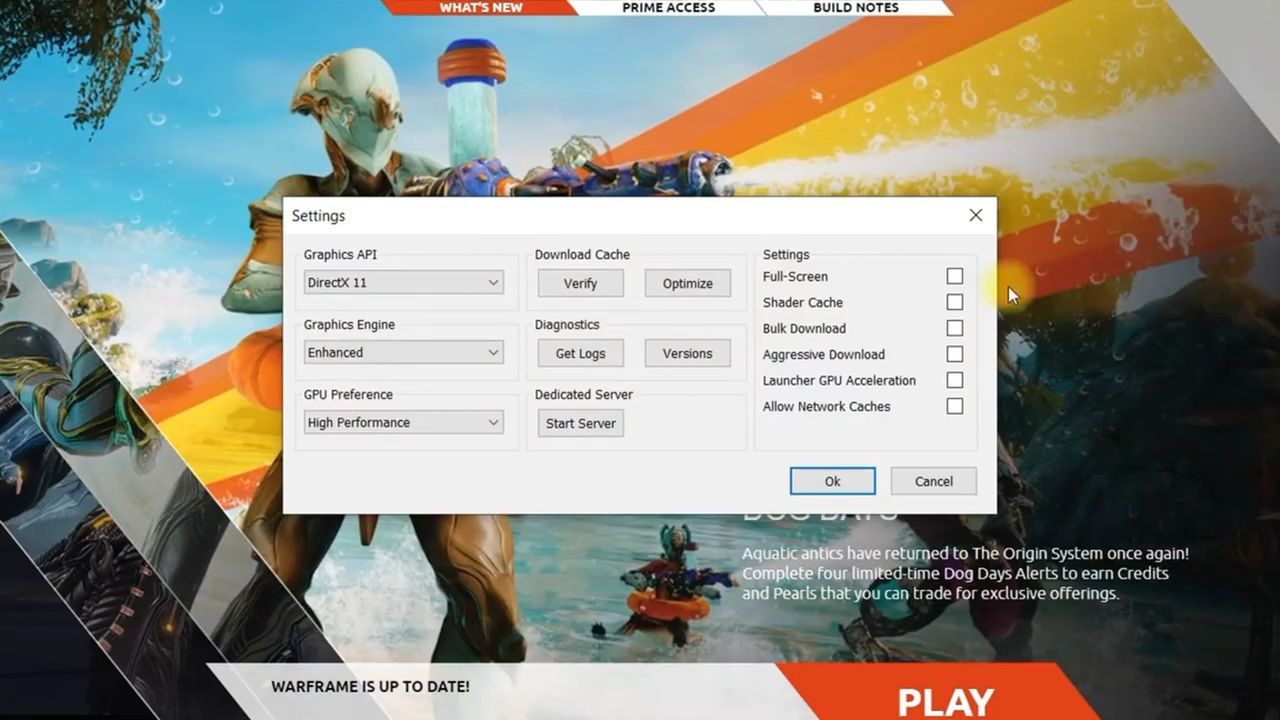This screenshot has height=720, width=1280.
Task: Open the Graphics Engine Enhanced dropdown
Action: 403,353
